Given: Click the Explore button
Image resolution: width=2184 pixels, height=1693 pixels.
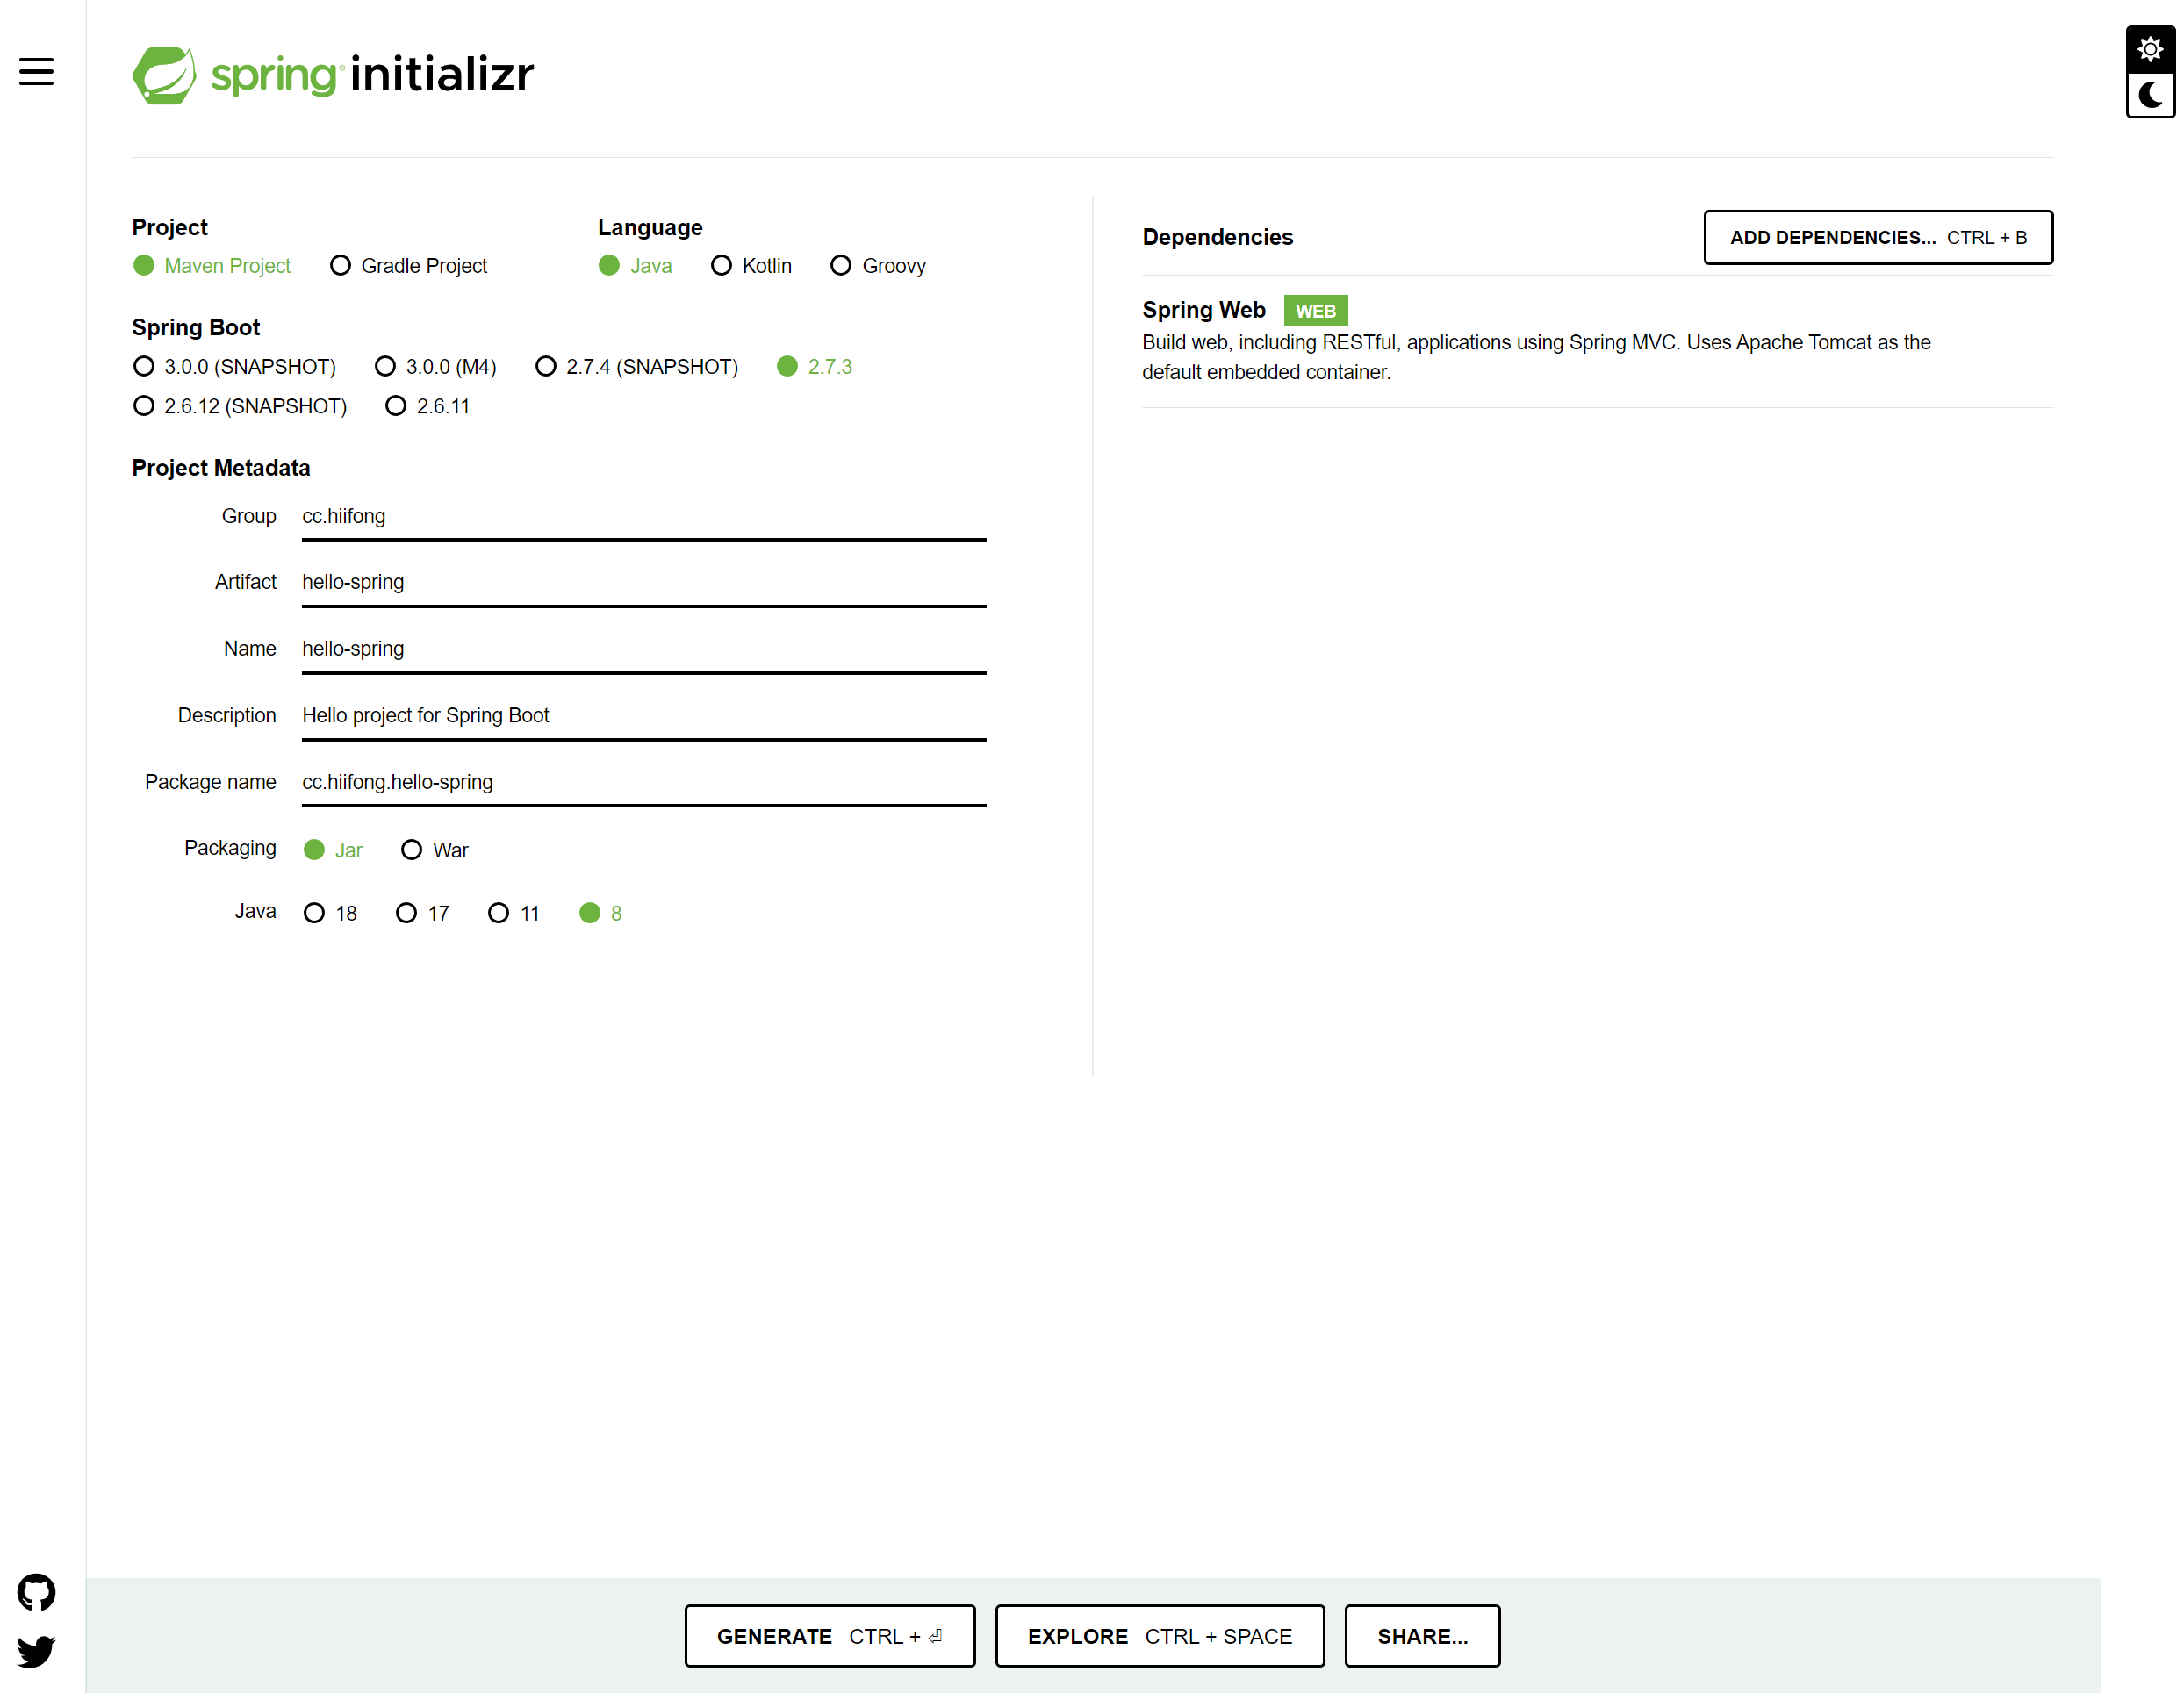Looking at the screenshot, I should point(1159,1636).
